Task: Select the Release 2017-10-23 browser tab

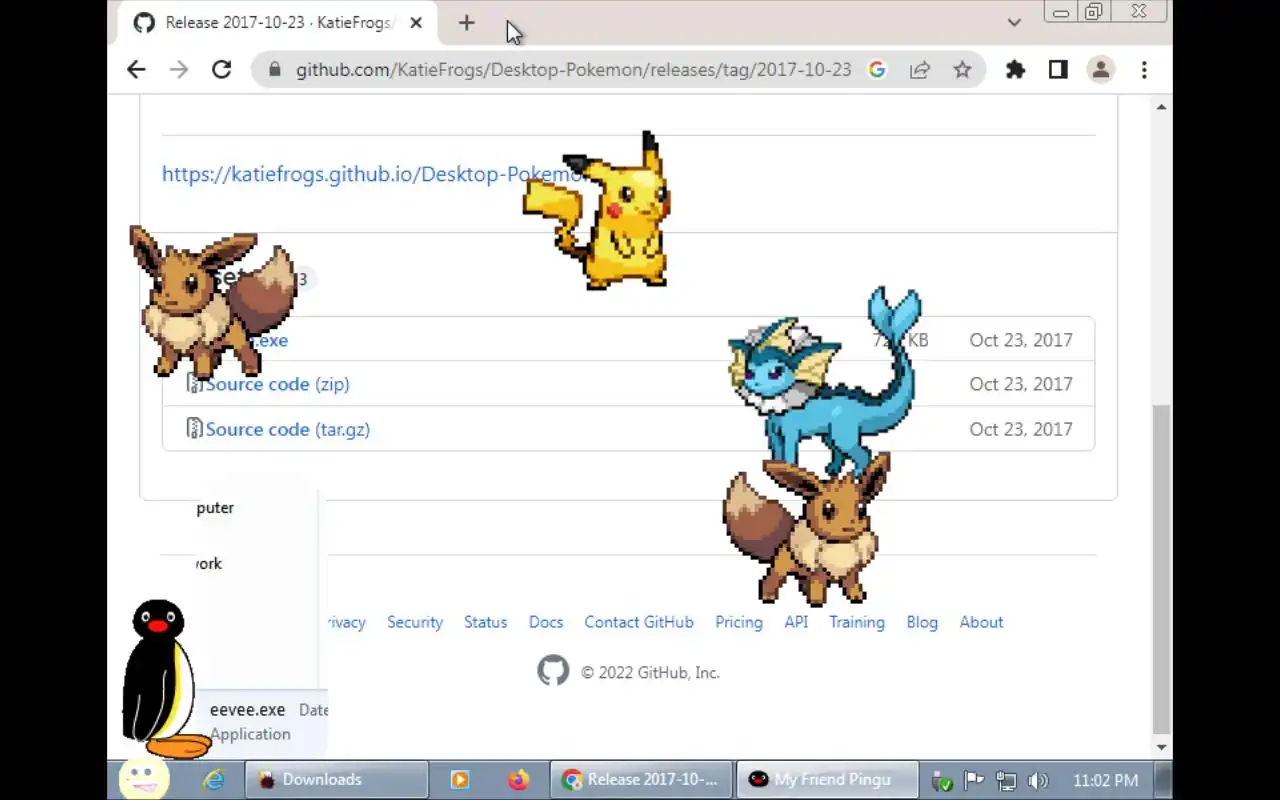Action: pos(278,23)
